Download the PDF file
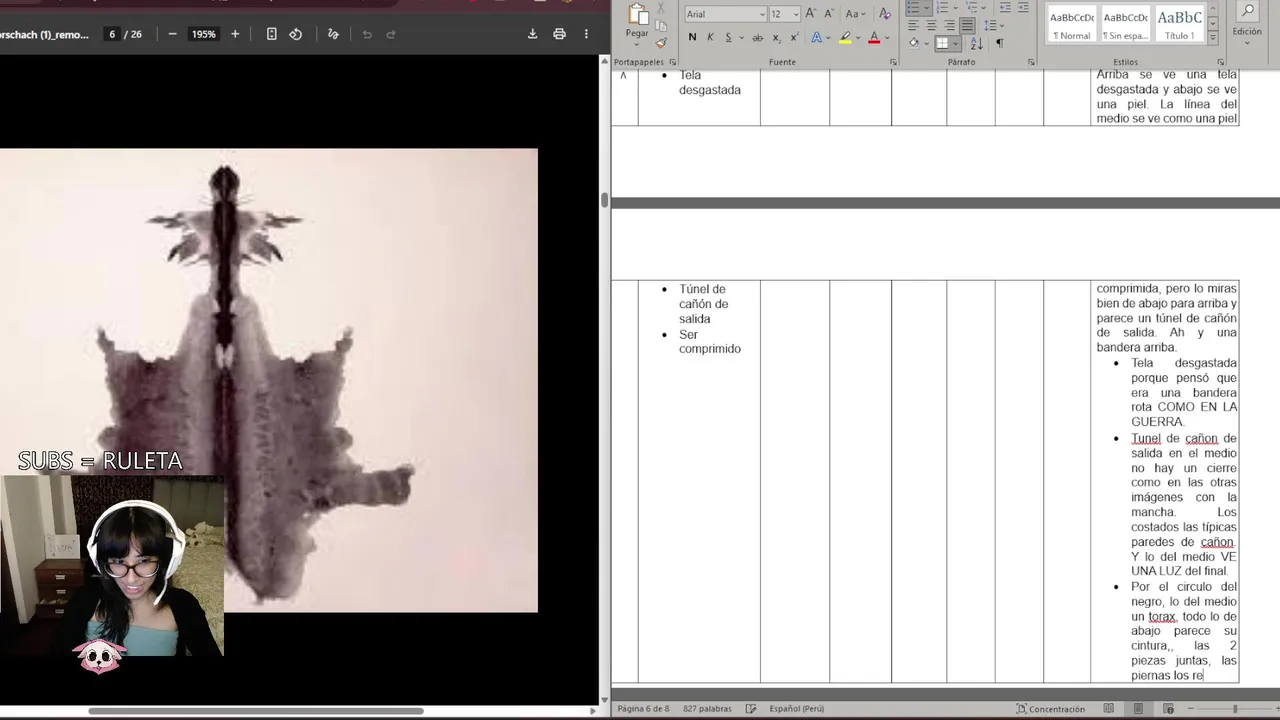Viewport: 1280px width, 720px height. (532, 34)
